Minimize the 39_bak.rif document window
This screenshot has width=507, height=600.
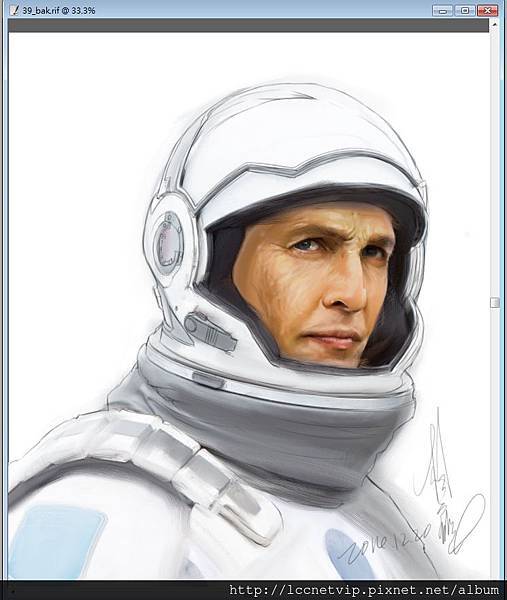[443, 11]
